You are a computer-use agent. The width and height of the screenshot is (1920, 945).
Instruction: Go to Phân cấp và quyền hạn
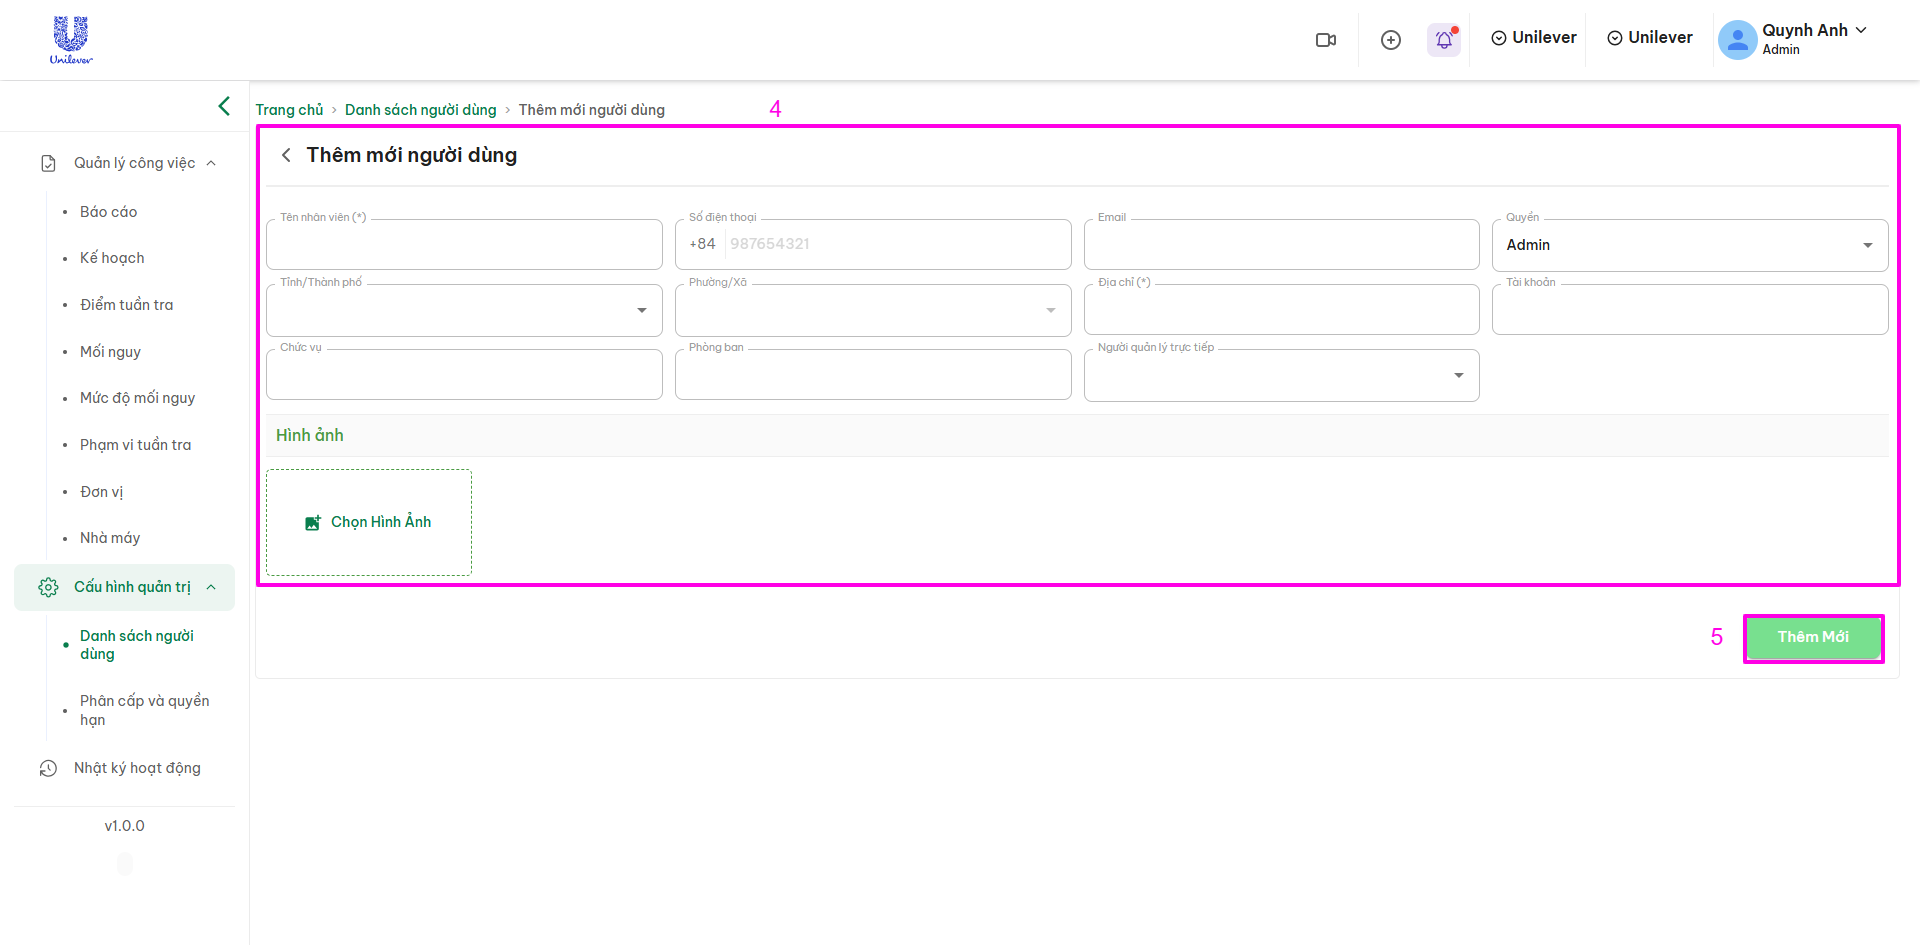pos(144,710)
